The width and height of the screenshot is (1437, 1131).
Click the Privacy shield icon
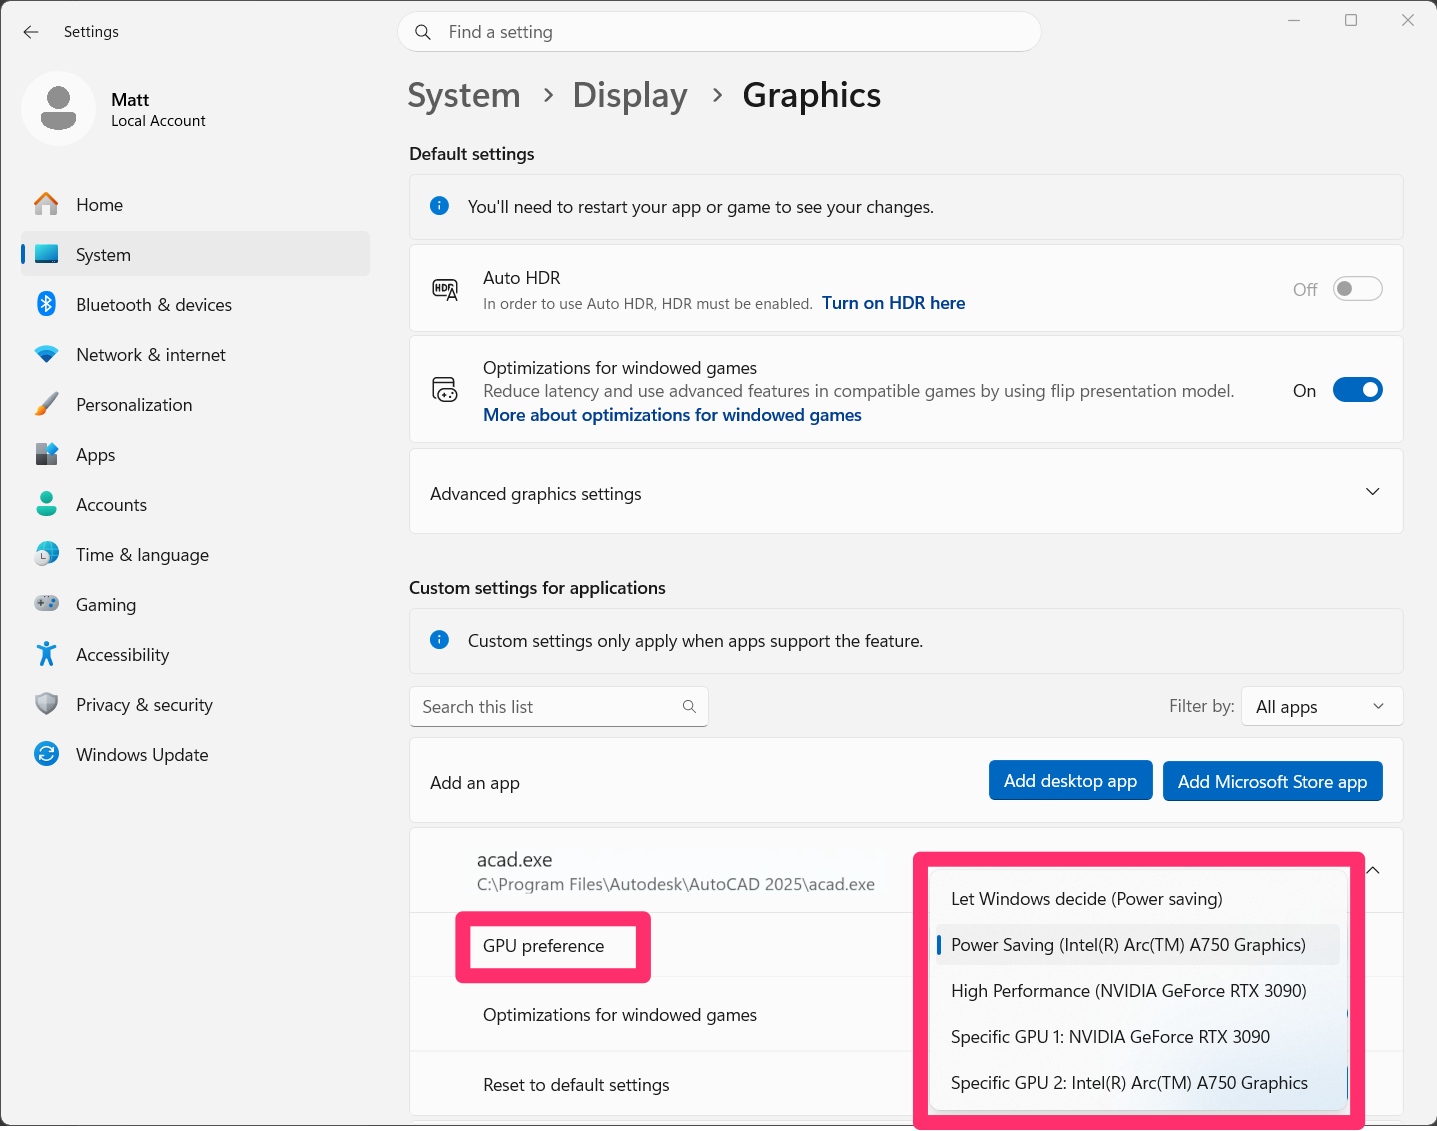46,704
